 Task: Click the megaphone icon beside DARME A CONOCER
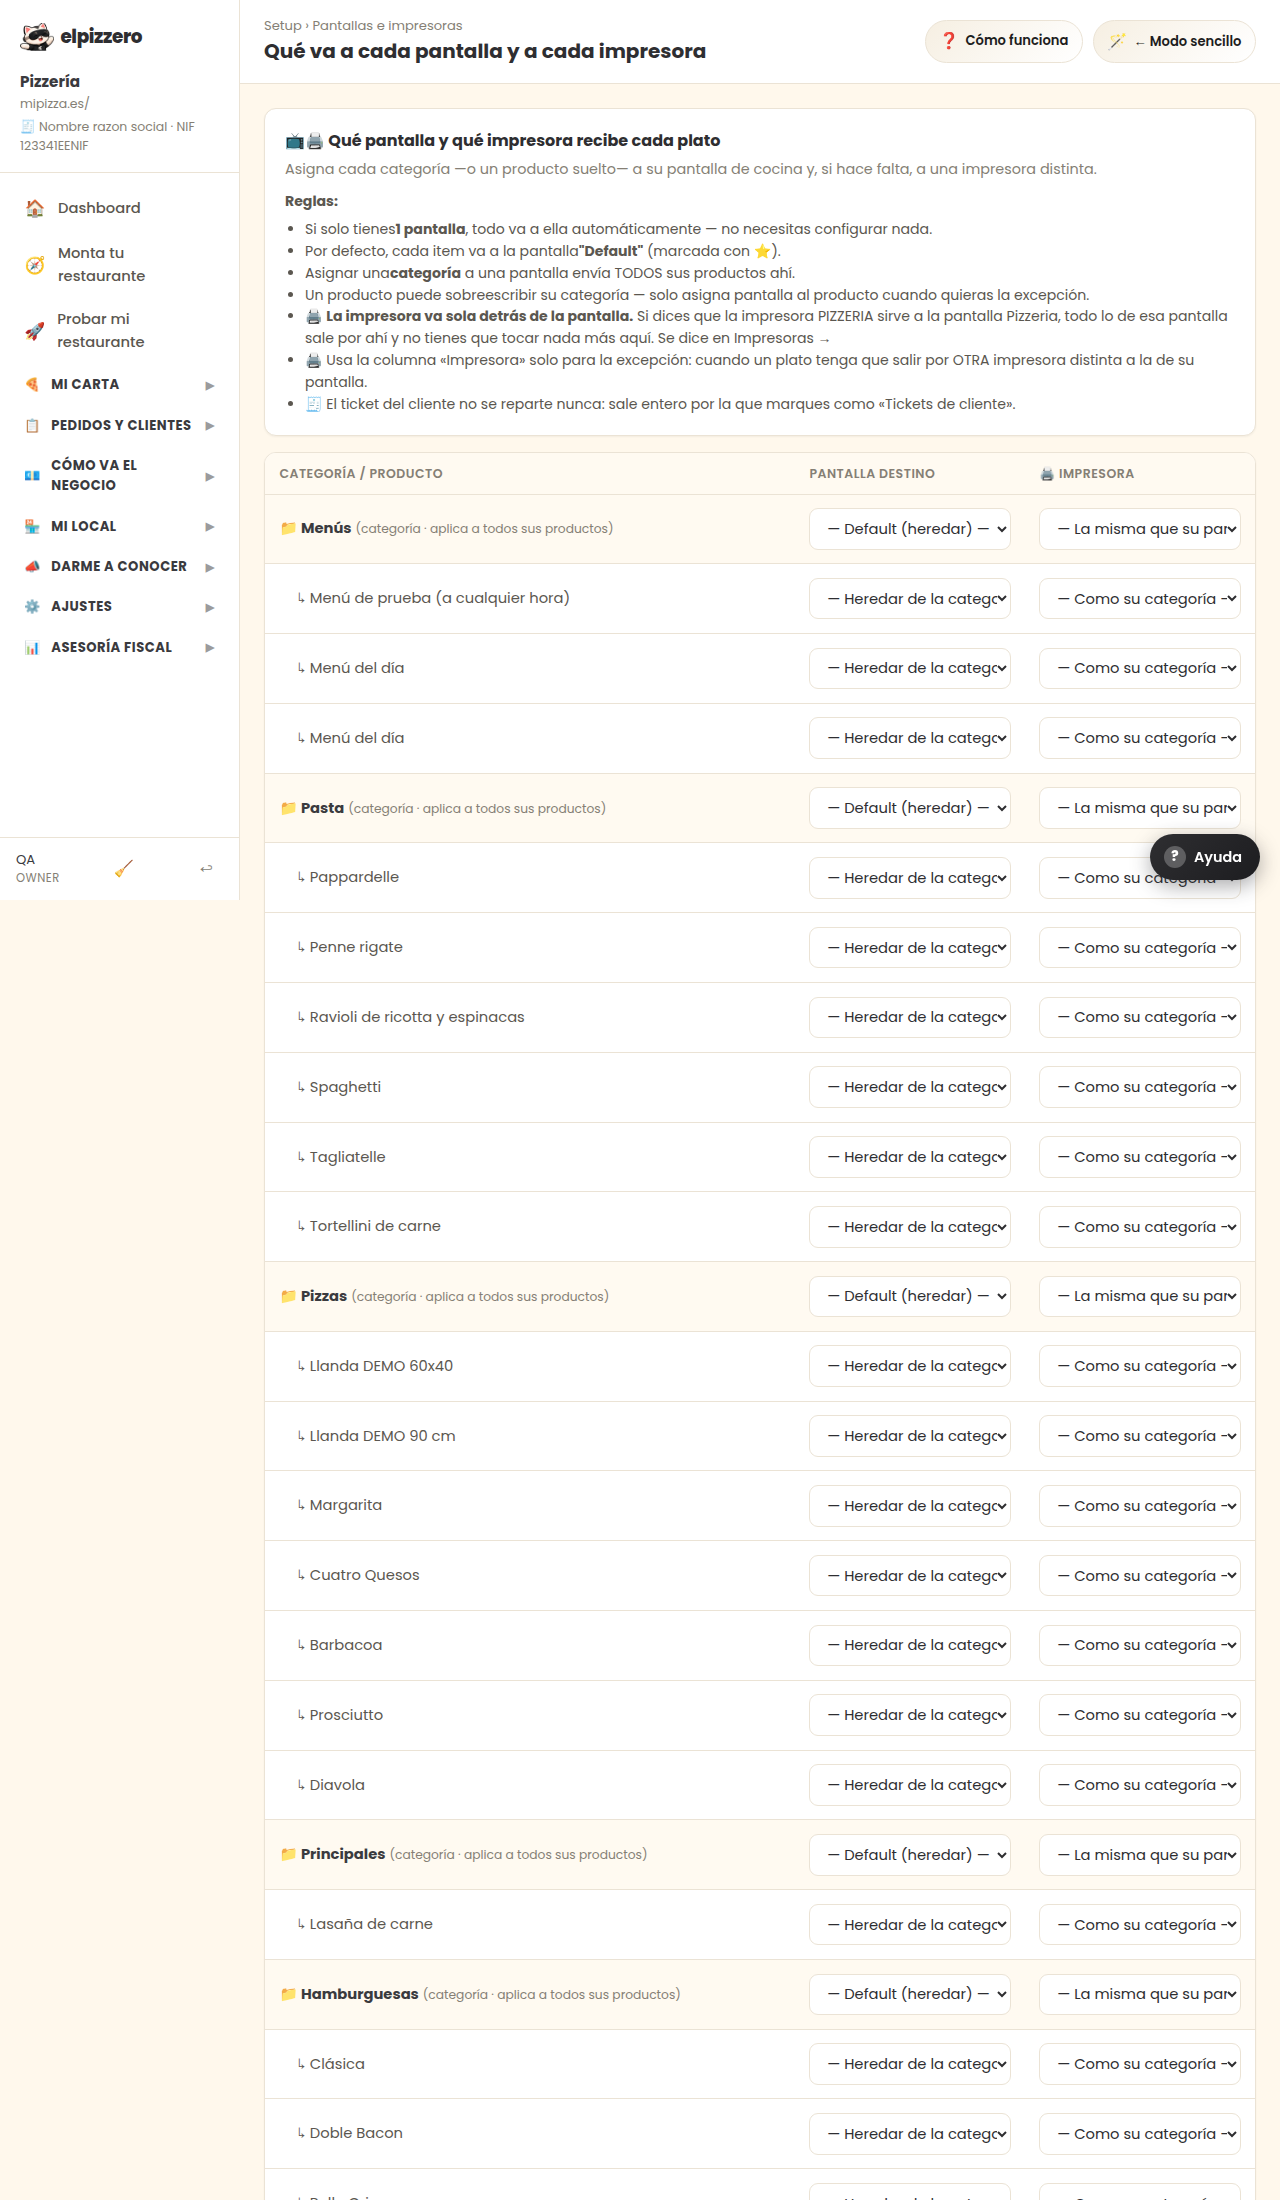tap(32, 566)
